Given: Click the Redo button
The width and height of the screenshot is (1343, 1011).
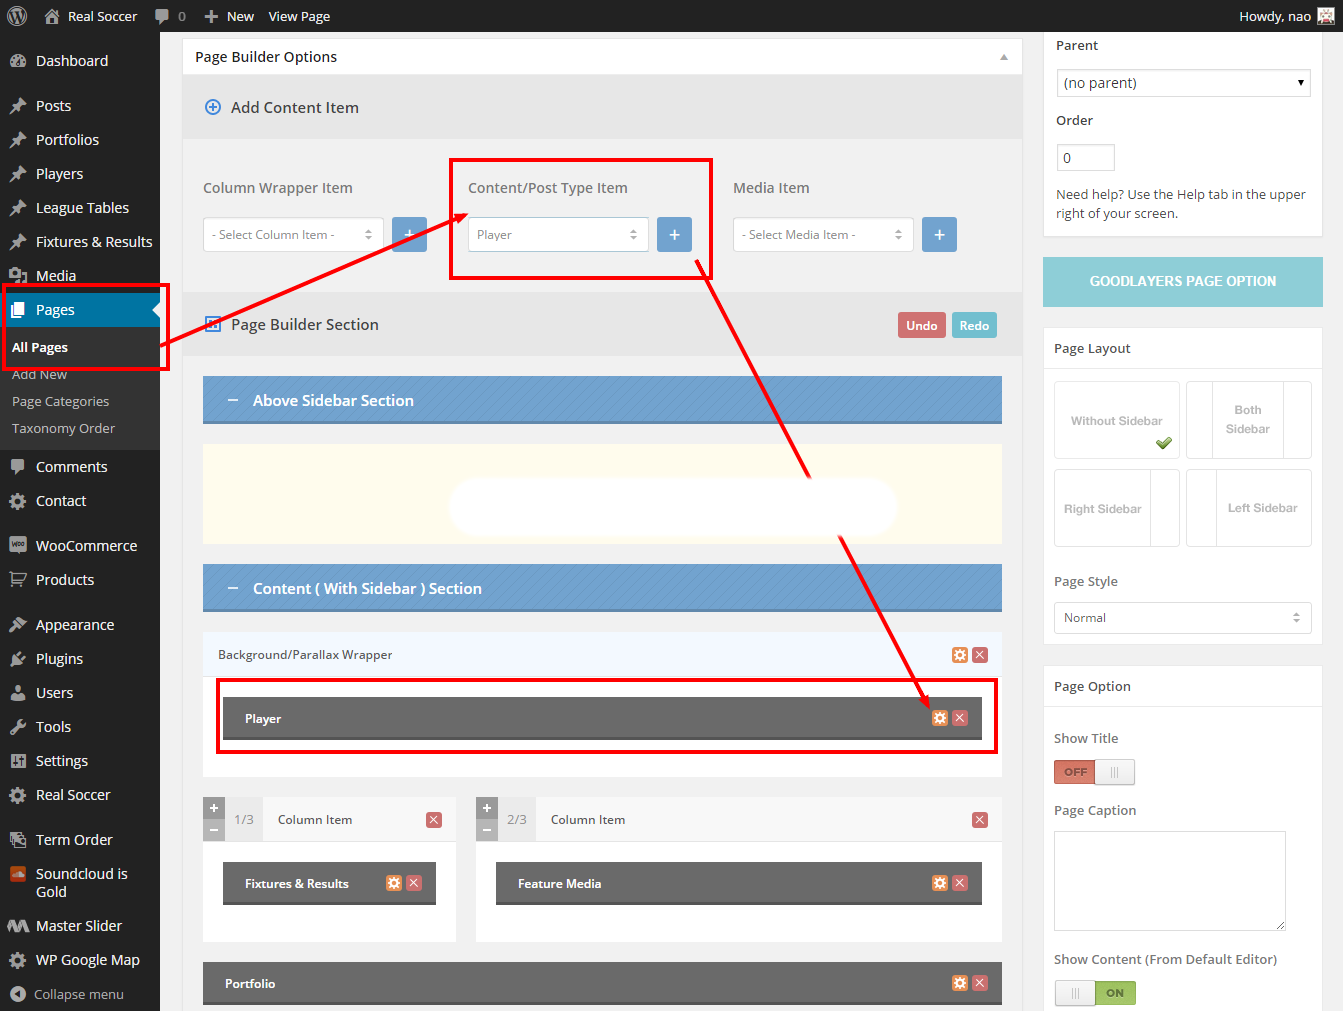Looking at the screenshot, I should (x=974, y=325).
